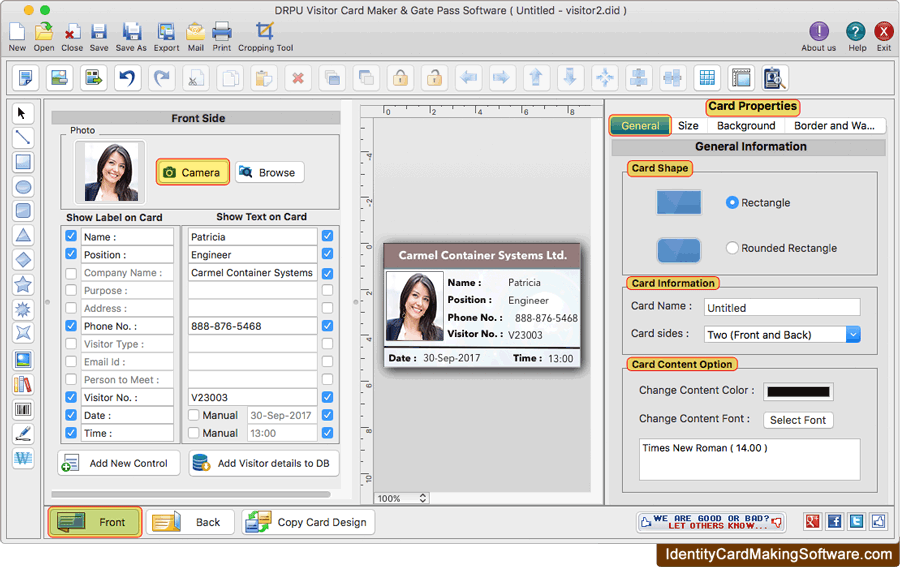The height and width of the screenshot is (567, 900).
Task: Click the red Delete X toolbar icon
Action: (298, 77)
